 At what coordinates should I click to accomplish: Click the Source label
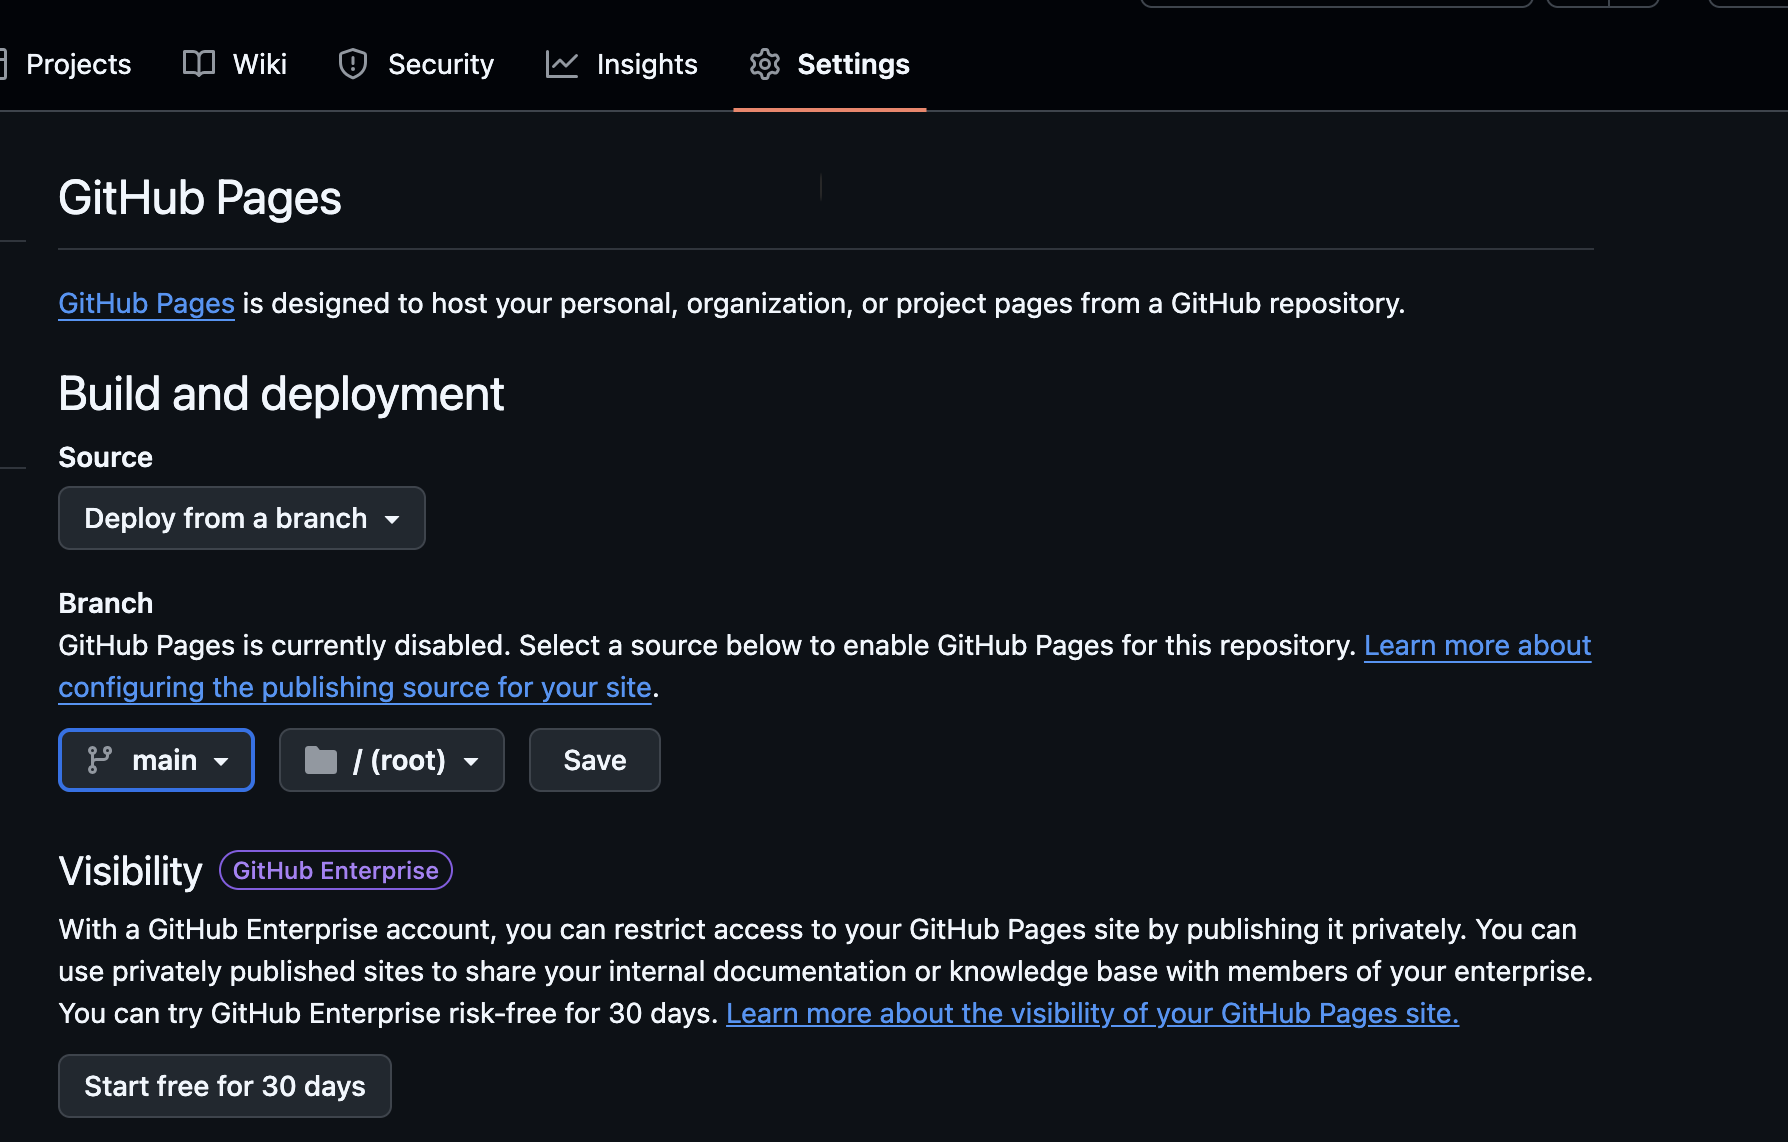pyautogui.click(x=105, y=457)
